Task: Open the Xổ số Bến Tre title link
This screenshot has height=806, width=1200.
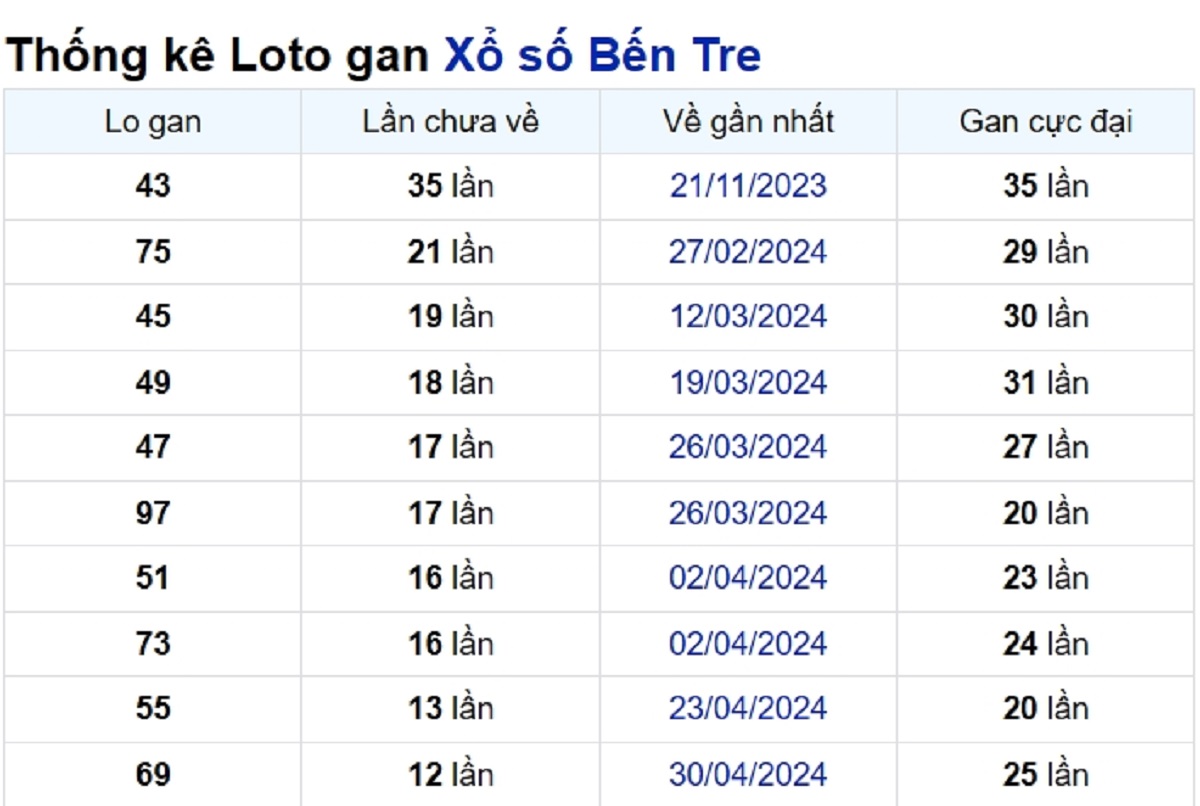Action: pos(602,55)
